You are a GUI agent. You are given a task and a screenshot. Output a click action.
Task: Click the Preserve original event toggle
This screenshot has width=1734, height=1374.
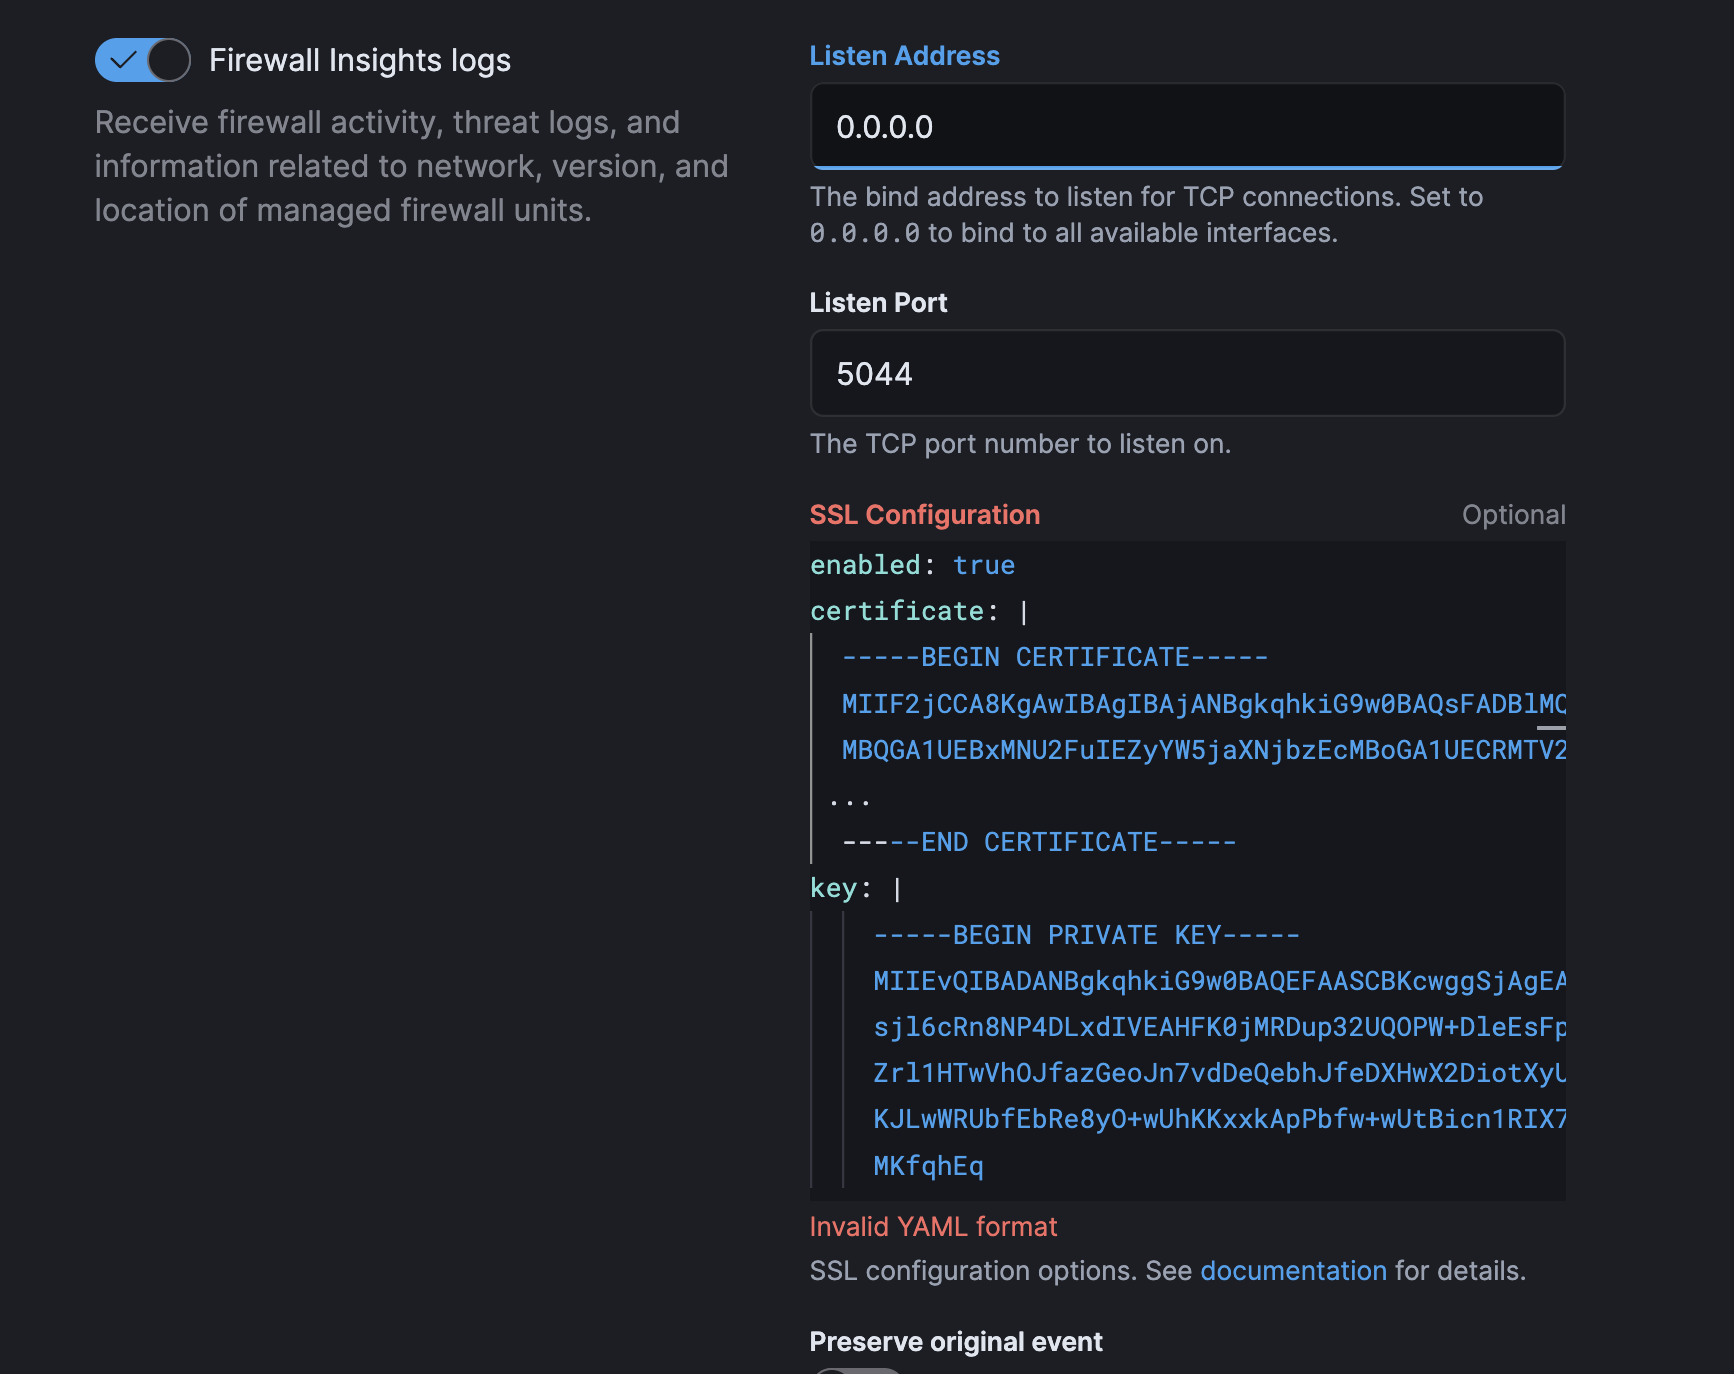click(858, 1368)
